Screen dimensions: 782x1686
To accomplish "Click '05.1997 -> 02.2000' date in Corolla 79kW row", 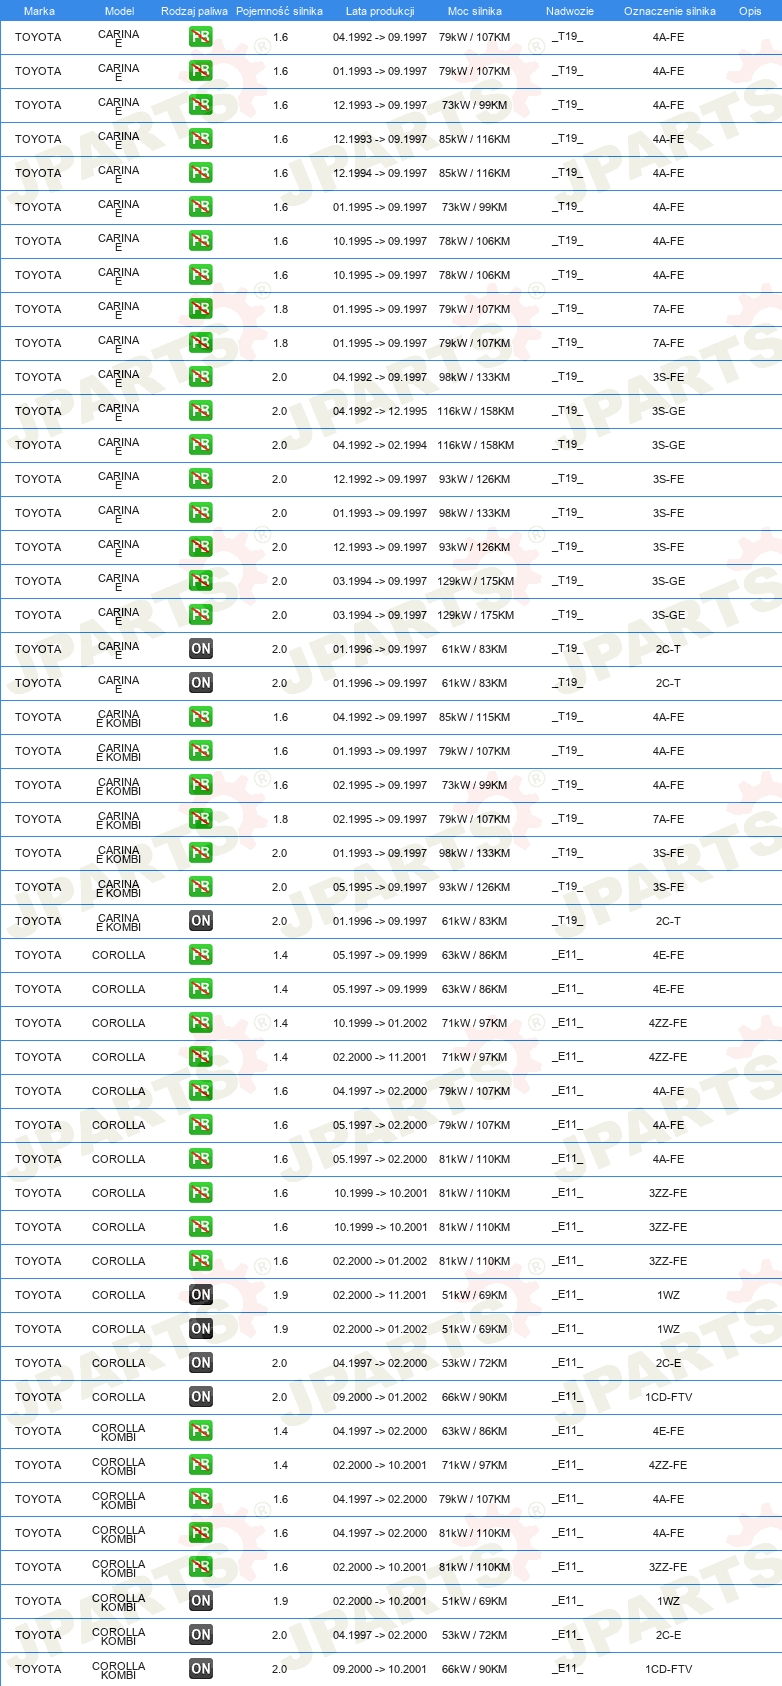I will tap(380, 1125).
